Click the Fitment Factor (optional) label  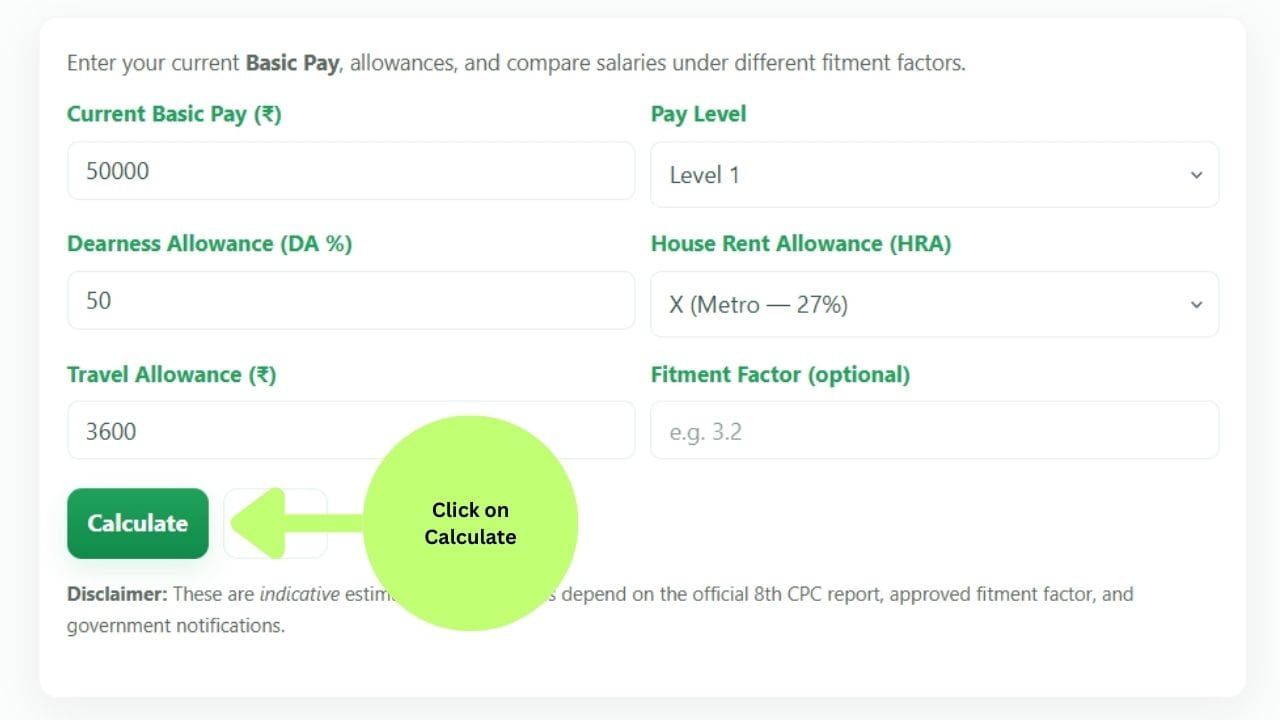click(780, 375)
